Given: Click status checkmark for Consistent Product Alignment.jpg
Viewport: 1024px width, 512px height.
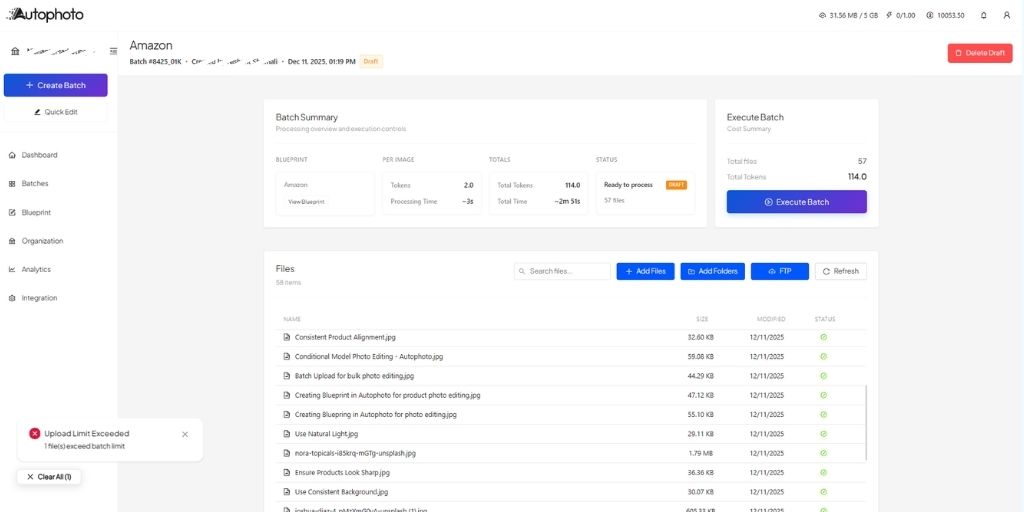Looking at the screenshot, I should click(824, 338).
